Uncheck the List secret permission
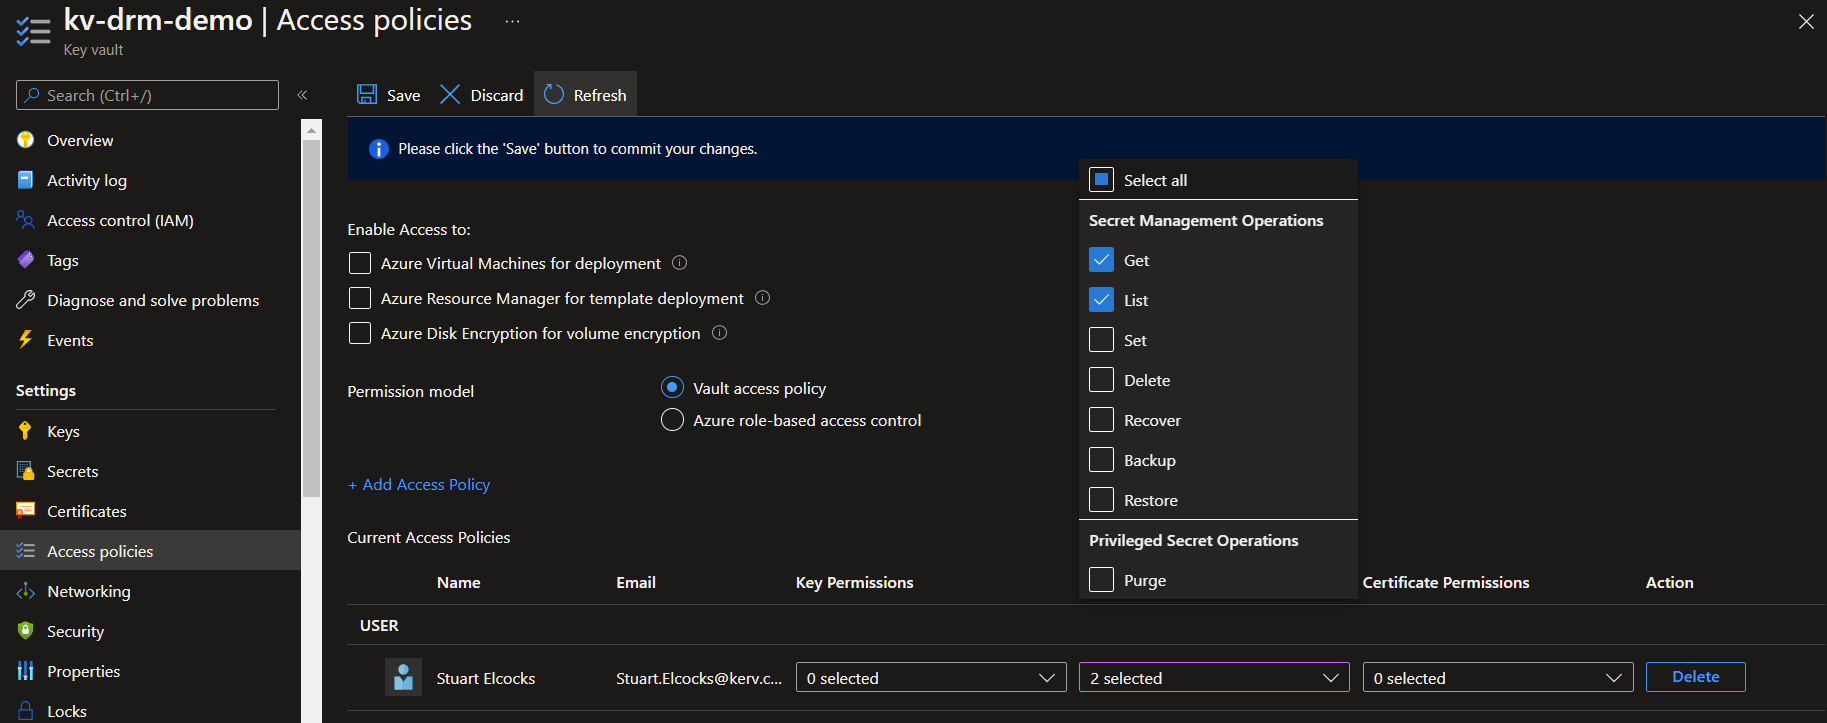This screenshot has width=1827, height=723. click(x=1101, y=300)
